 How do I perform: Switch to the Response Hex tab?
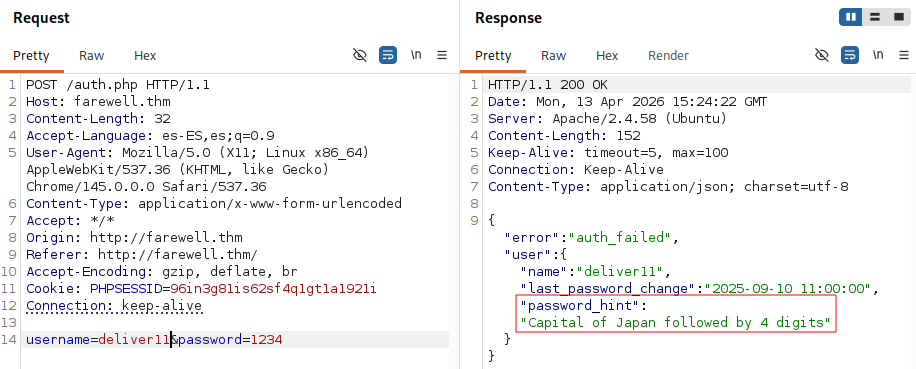click(x=607, y=55)
